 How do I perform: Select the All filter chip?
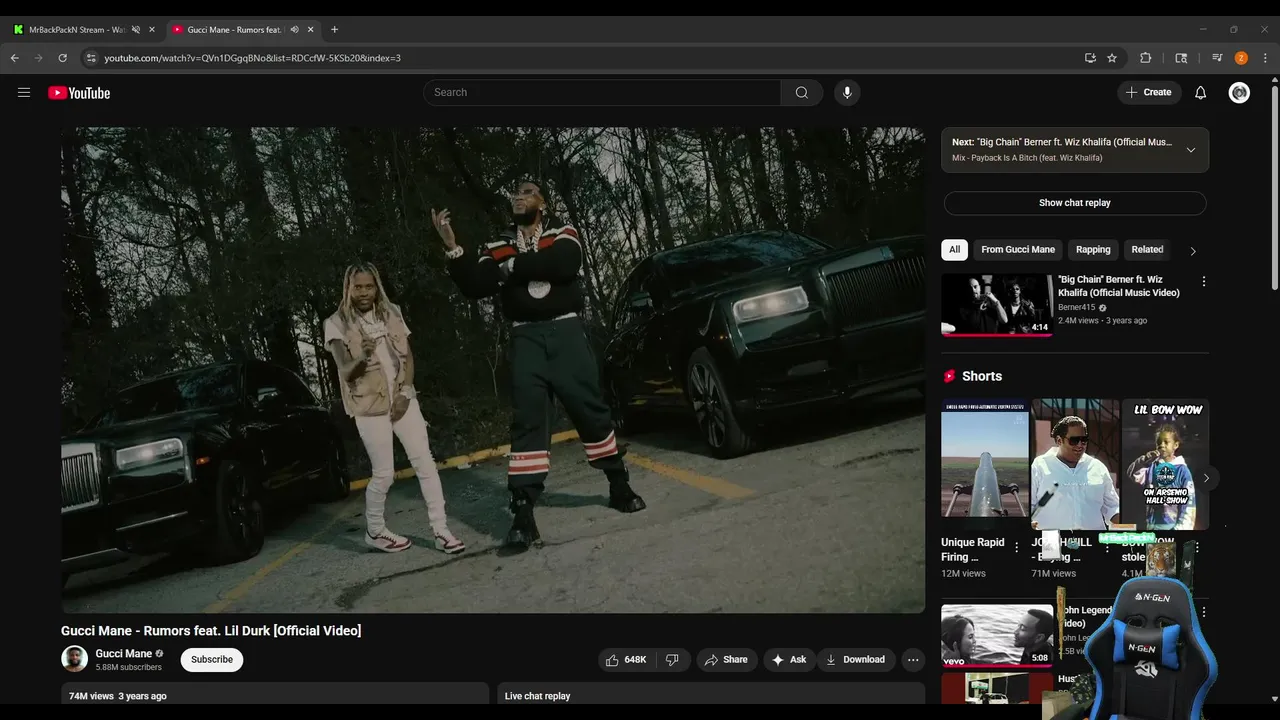click(x=955, y=250)
